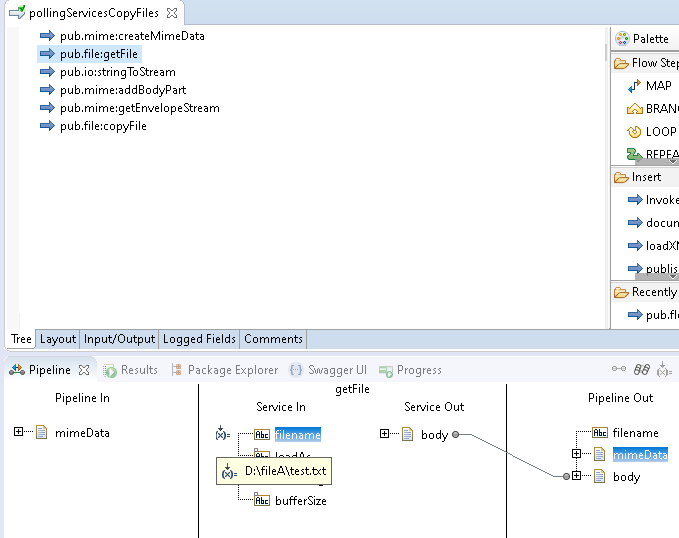Switch to the Tree tab
The image size is (679, 538).
coord(21,339)
